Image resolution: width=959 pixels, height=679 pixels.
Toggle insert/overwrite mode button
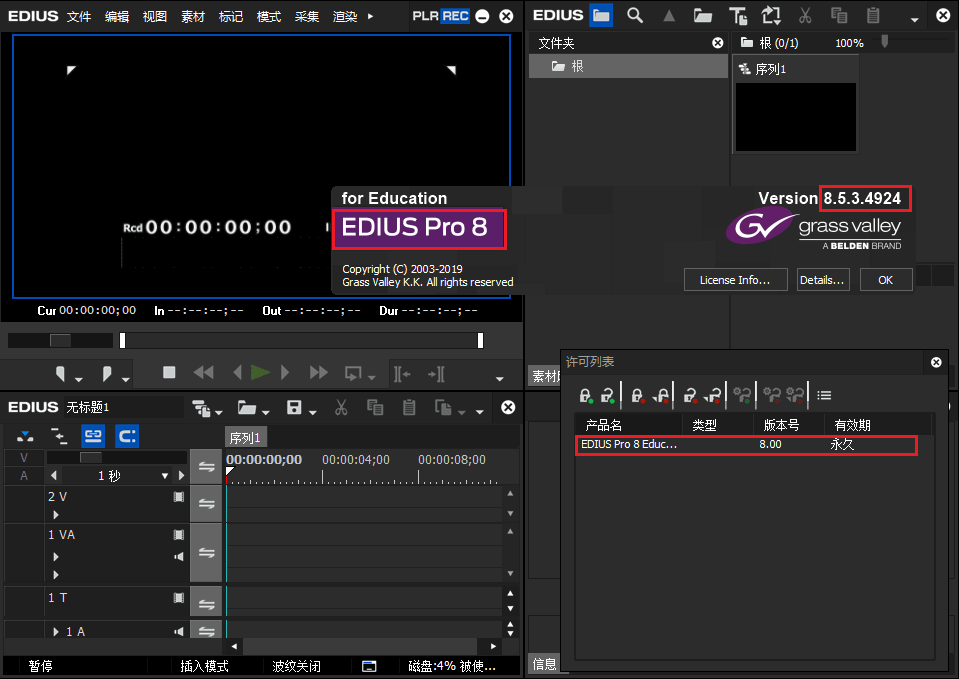point(25,436)
